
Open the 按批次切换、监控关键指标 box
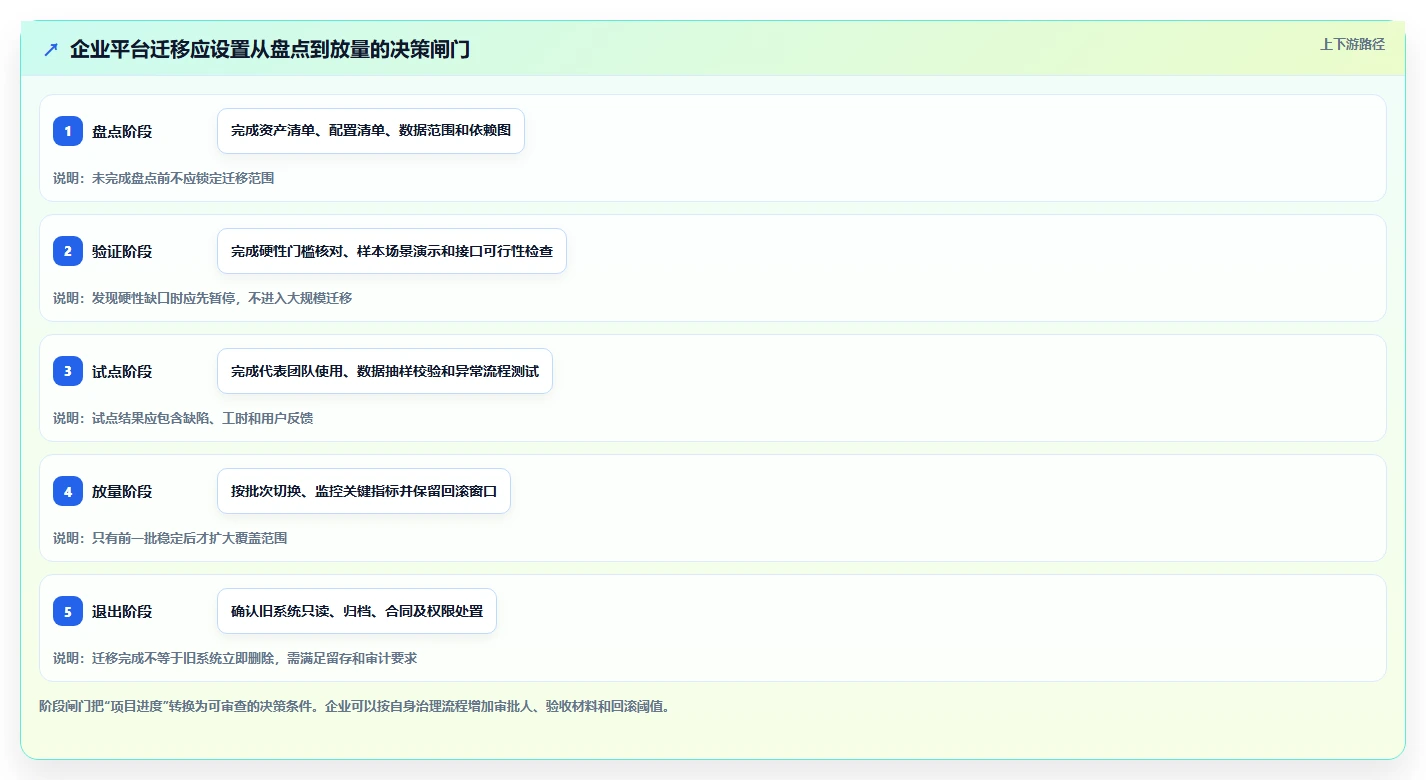[364, 491]
